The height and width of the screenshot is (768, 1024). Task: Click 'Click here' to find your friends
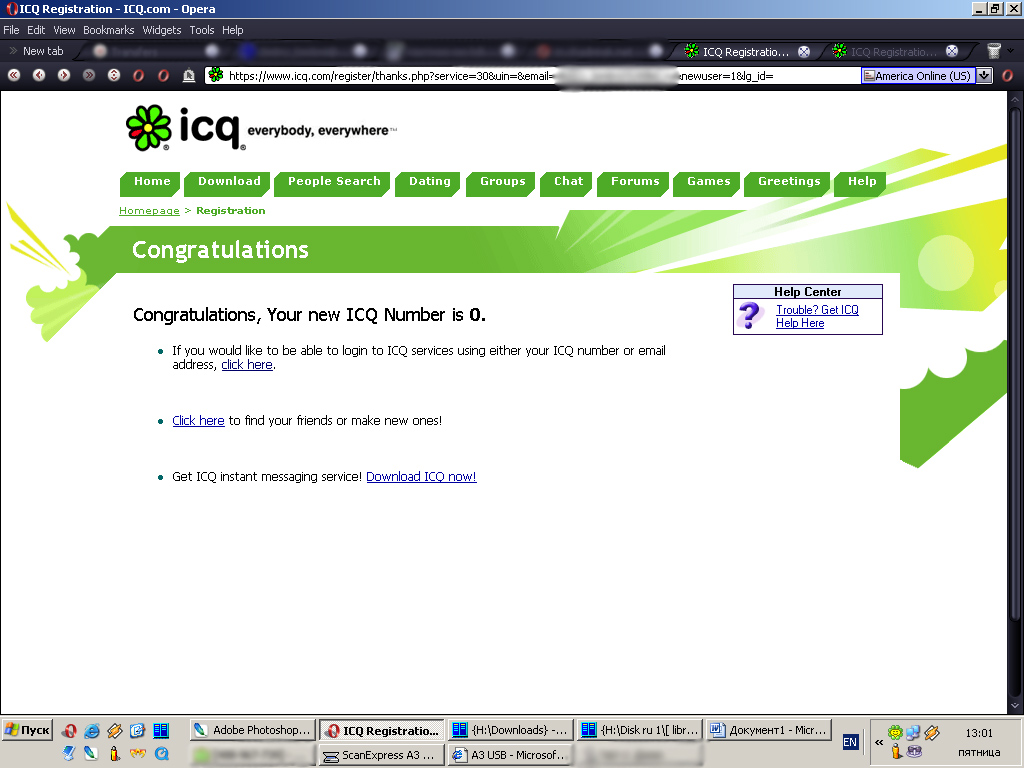tap(198, 421)
